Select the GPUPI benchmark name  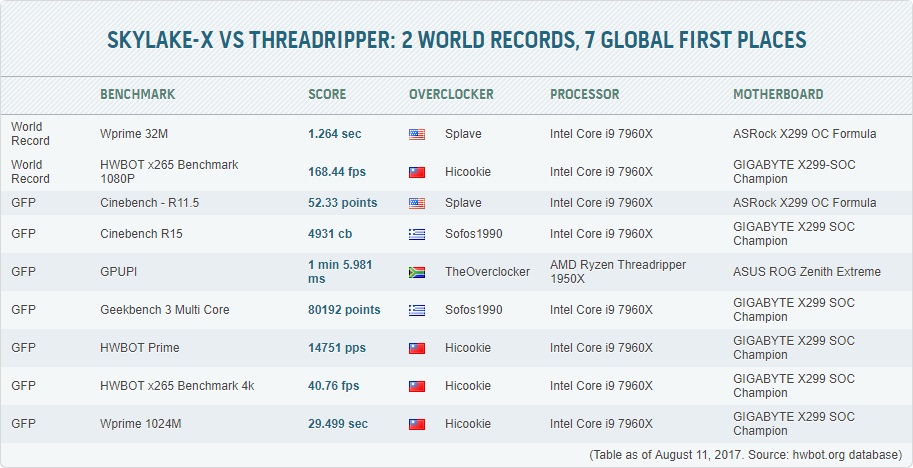coord(119,272)
